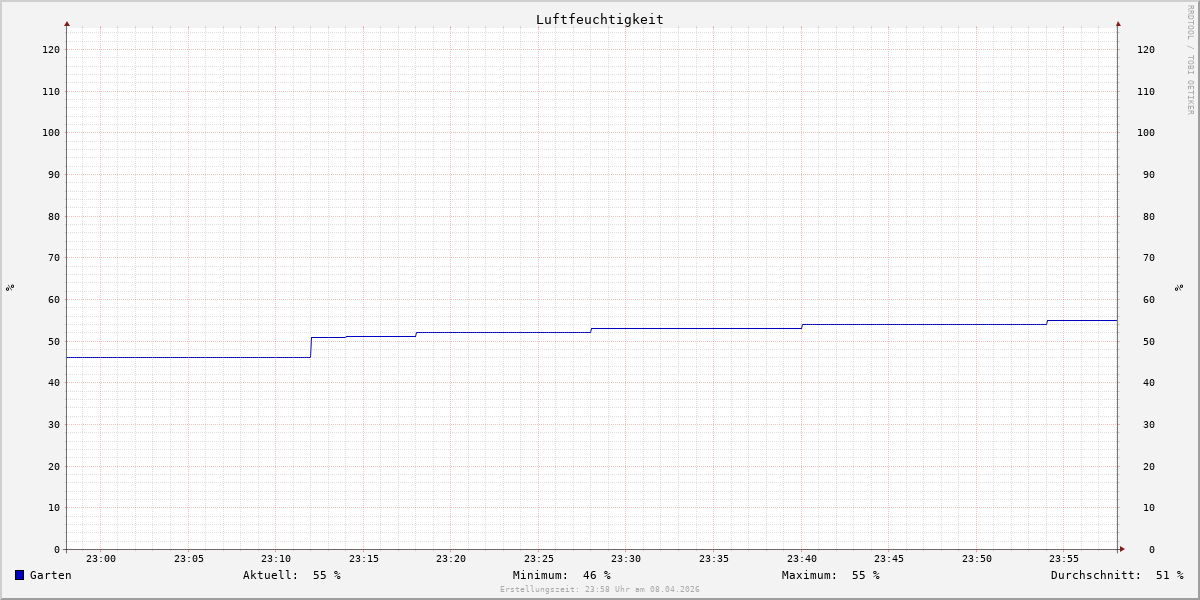Screen dimensions: 1200x600
Task: Select the Durchschnitt: 51 % value
Action: coord(1117,575)
